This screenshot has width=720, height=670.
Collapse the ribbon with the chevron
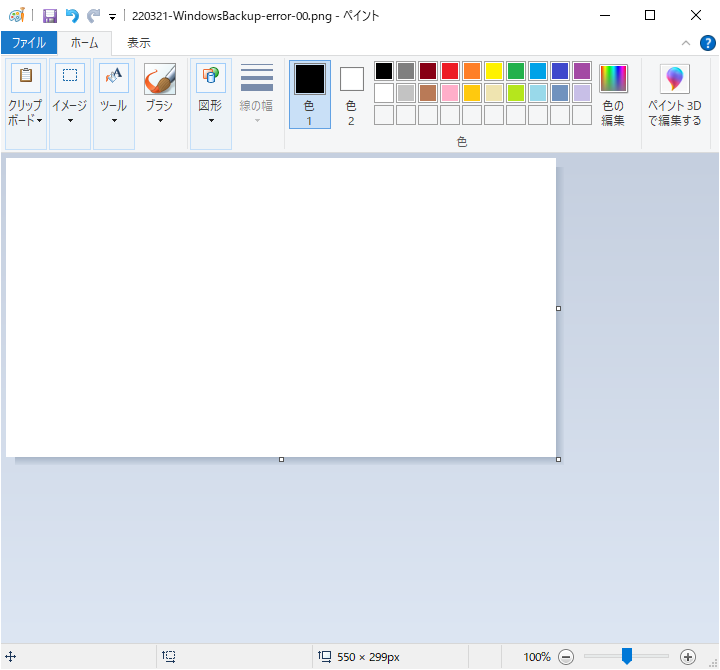686,43
